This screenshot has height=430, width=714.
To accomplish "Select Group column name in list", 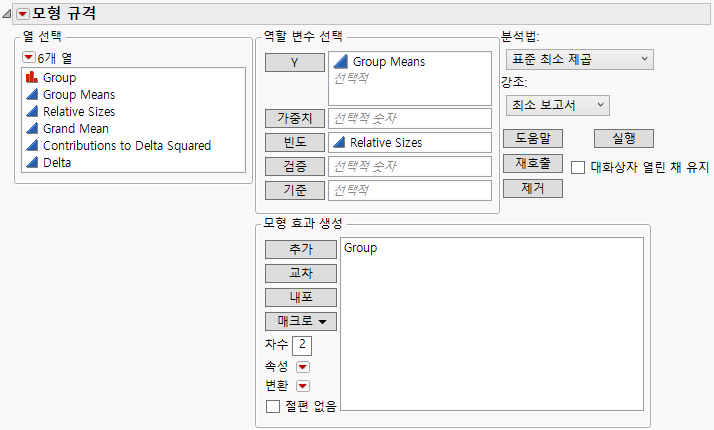I will [x=60, y=77].
